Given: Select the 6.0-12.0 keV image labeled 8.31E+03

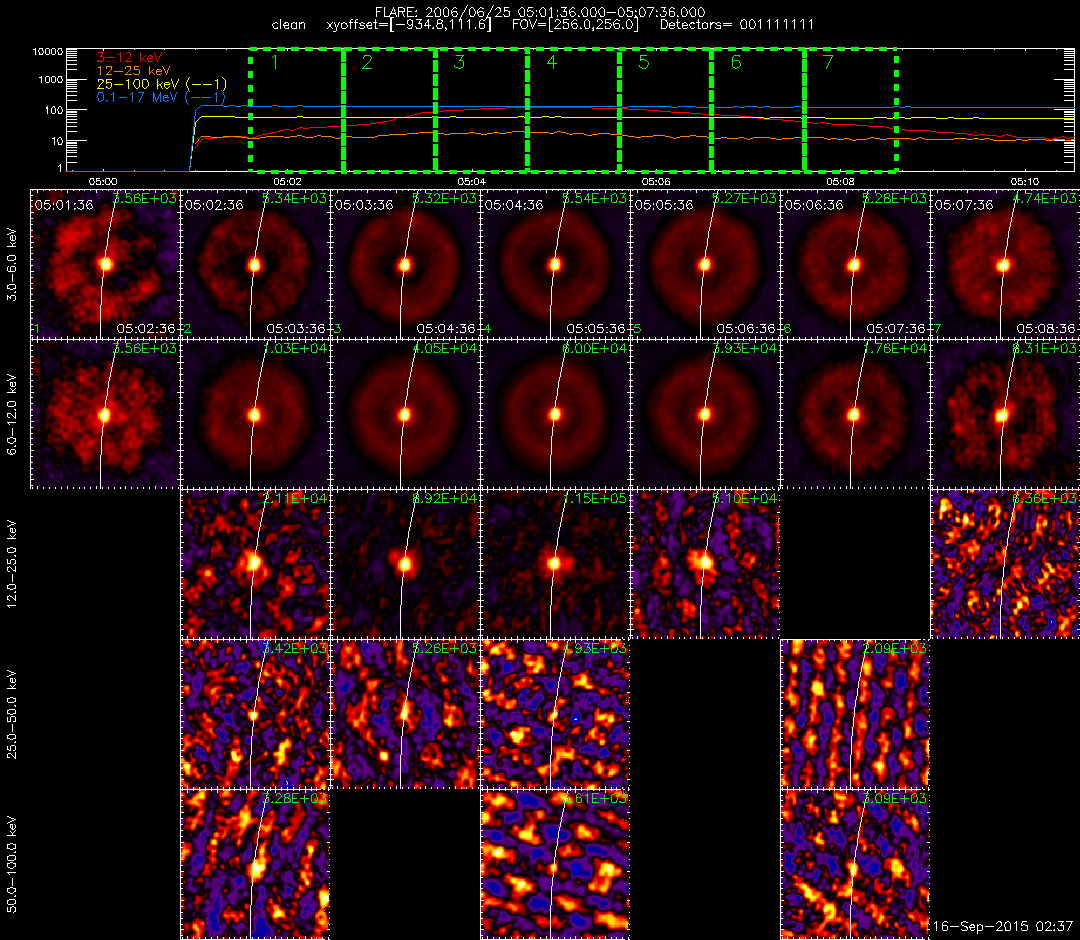Looking at the screenshot, I should [x=1005, y=414].
